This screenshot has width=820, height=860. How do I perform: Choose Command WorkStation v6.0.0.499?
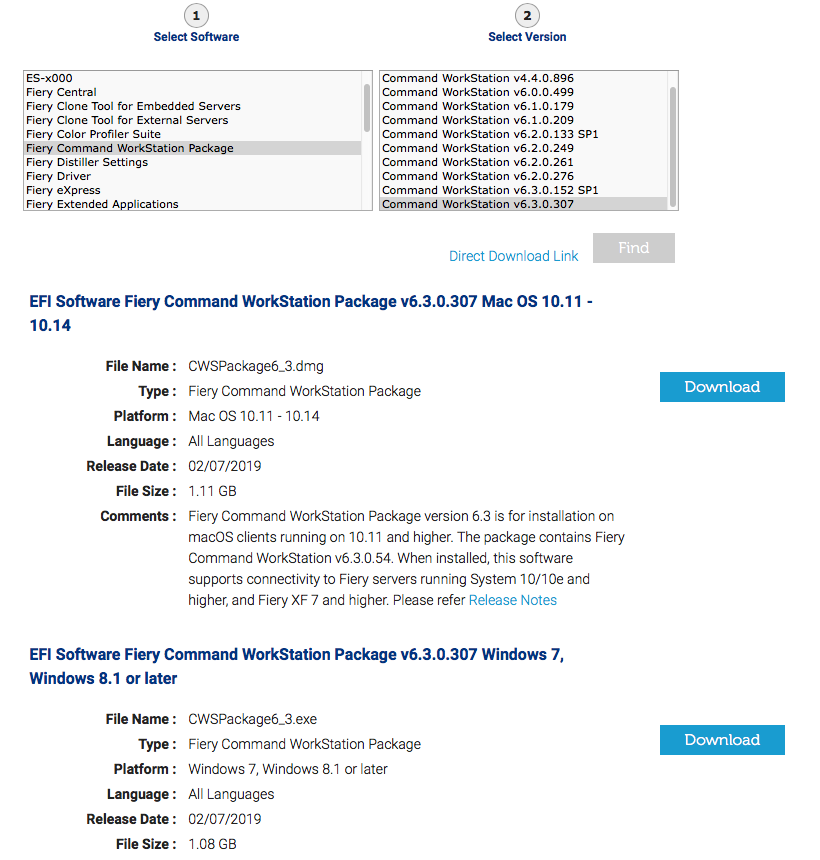477,92
